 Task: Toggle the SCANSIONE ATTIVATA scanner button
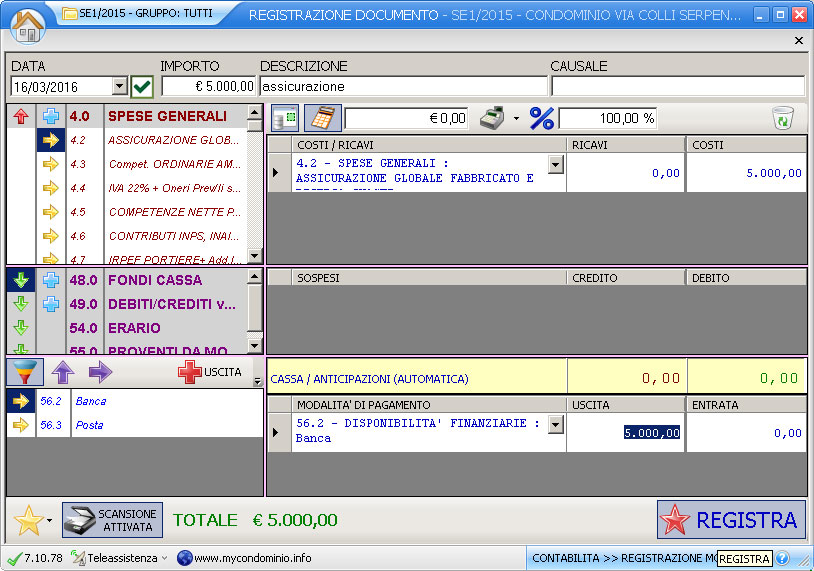112,520
